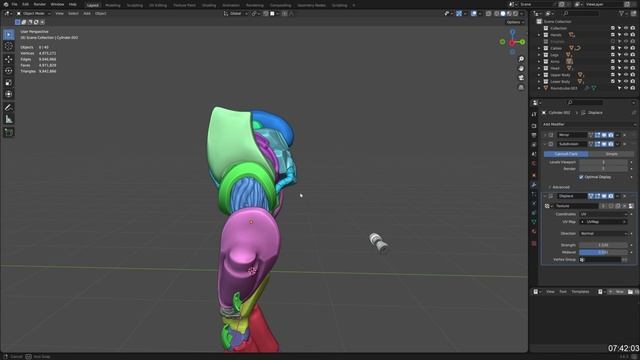Select the Simple subdivision type button
Image resolution: width=640 pixels, height=360 pixels.
[611, 154]
